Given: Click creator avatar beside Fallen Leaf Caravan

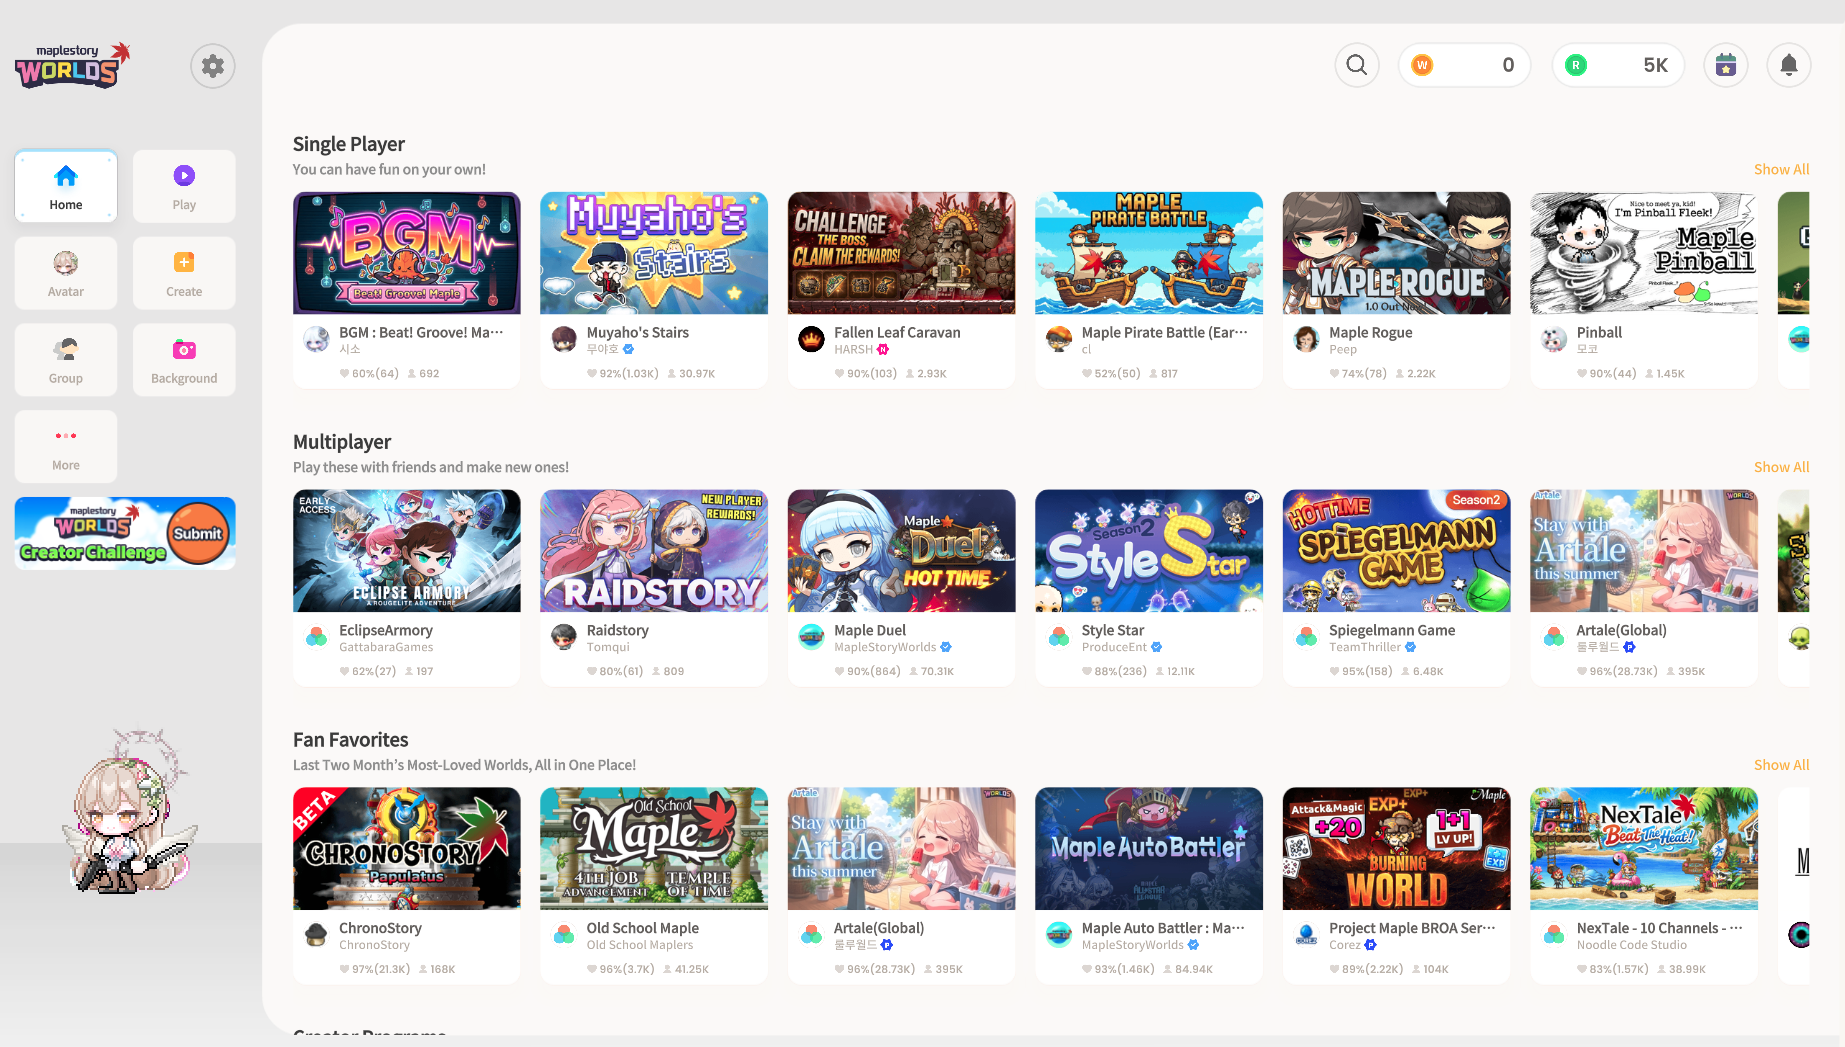Looking at the screenshot, I should pyautogui.click(x=811, y=339).
